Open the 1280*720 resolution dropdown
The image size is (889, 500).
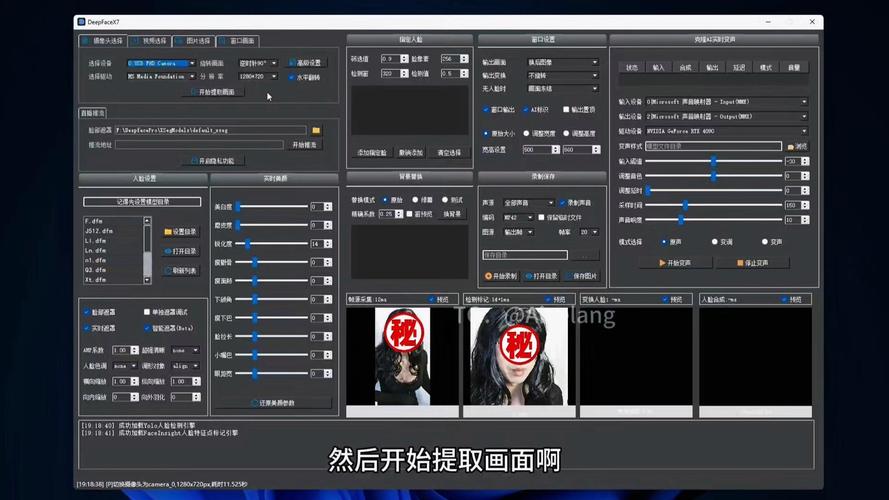258,77
